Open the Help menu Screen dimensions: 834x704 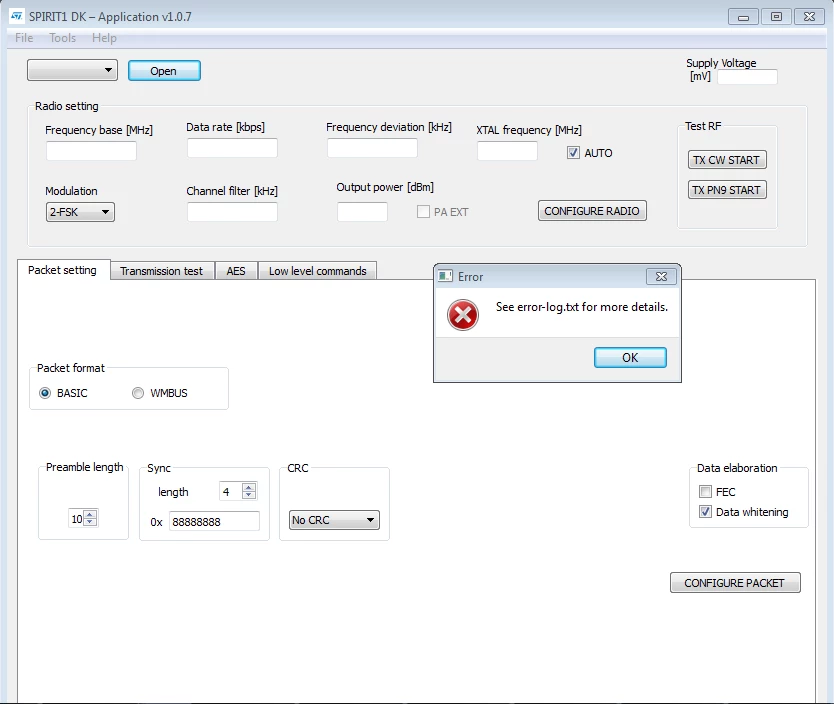pos(104,38)
